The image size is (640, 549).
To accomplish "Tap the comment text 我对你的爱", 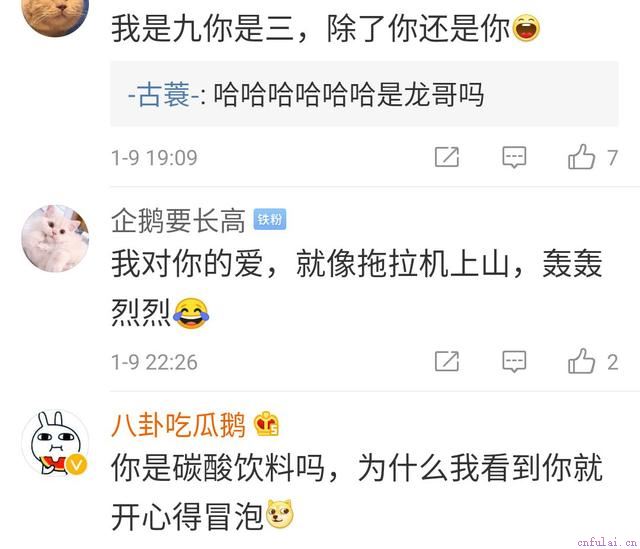I will (x=187, y=263).
